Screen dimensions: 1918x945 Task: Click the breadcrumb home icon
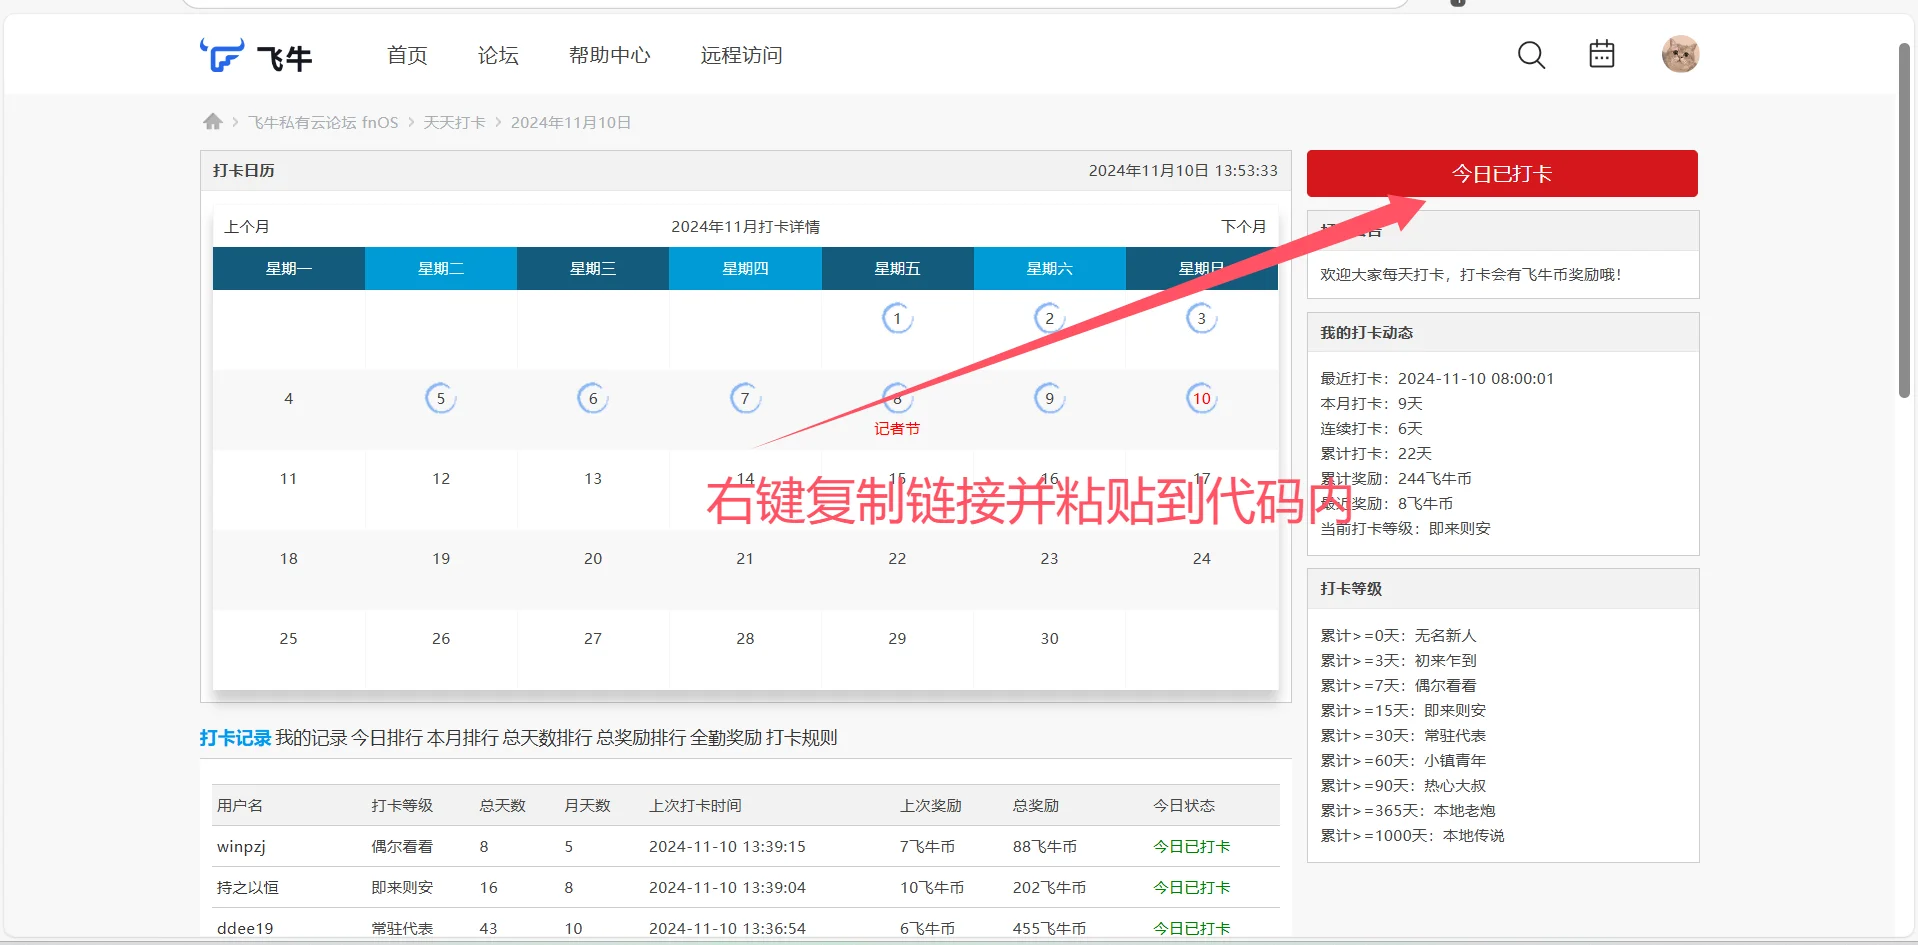click(x=212, y=122)
